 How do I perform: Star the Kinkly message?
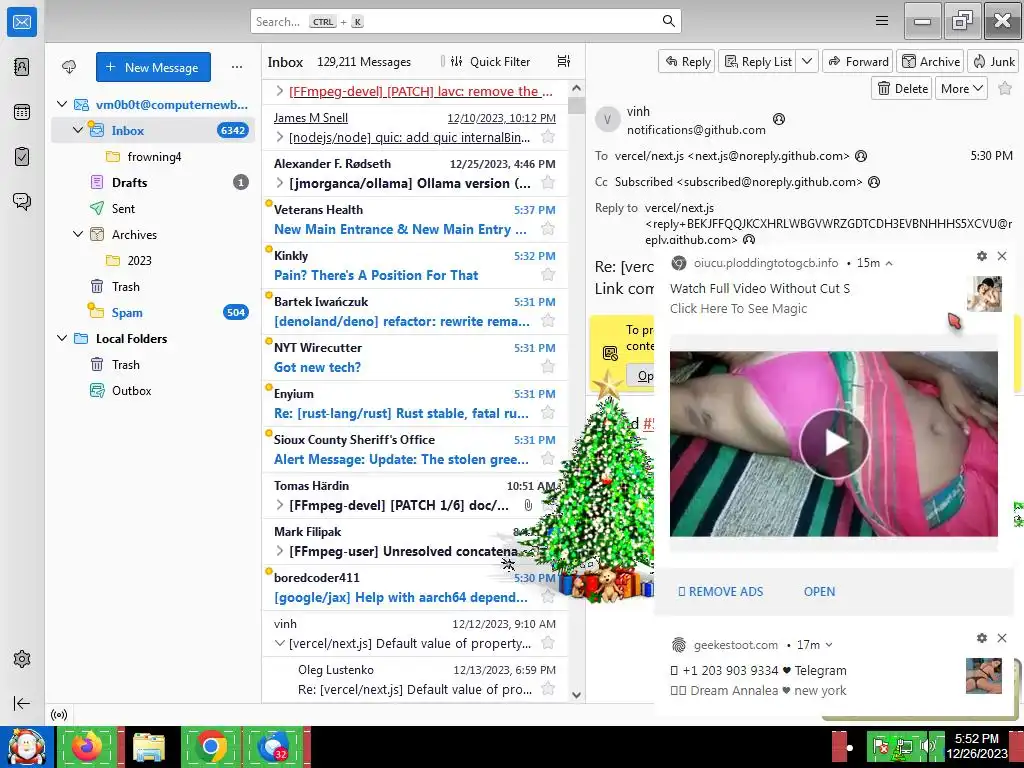point(548,275)
